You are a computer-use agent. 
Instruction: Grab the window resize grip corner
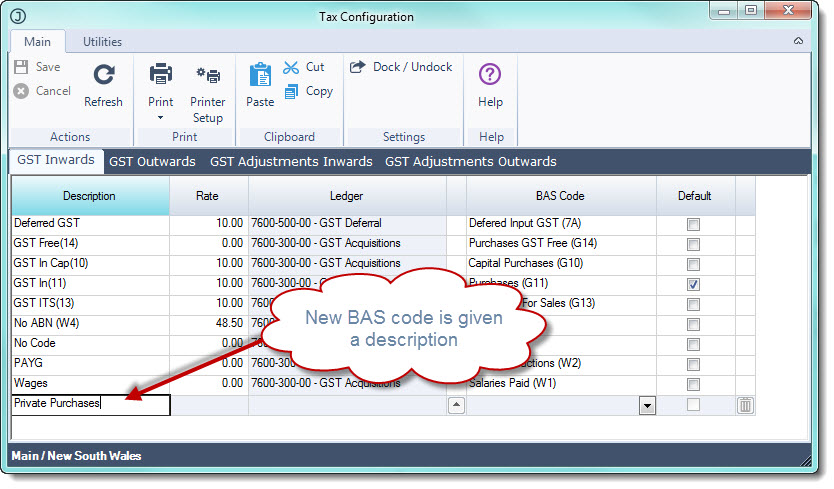click(x=807, y=462)
